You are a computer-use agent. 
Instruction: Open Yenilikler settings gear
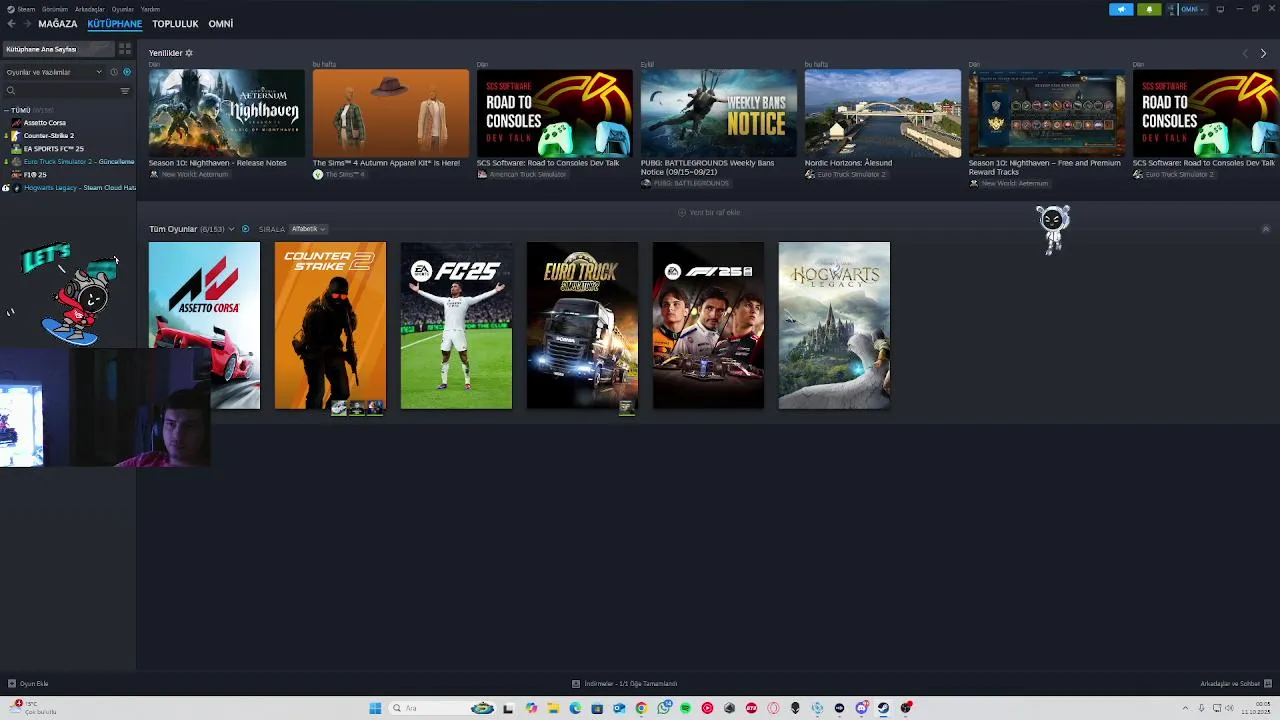point(189,53)
